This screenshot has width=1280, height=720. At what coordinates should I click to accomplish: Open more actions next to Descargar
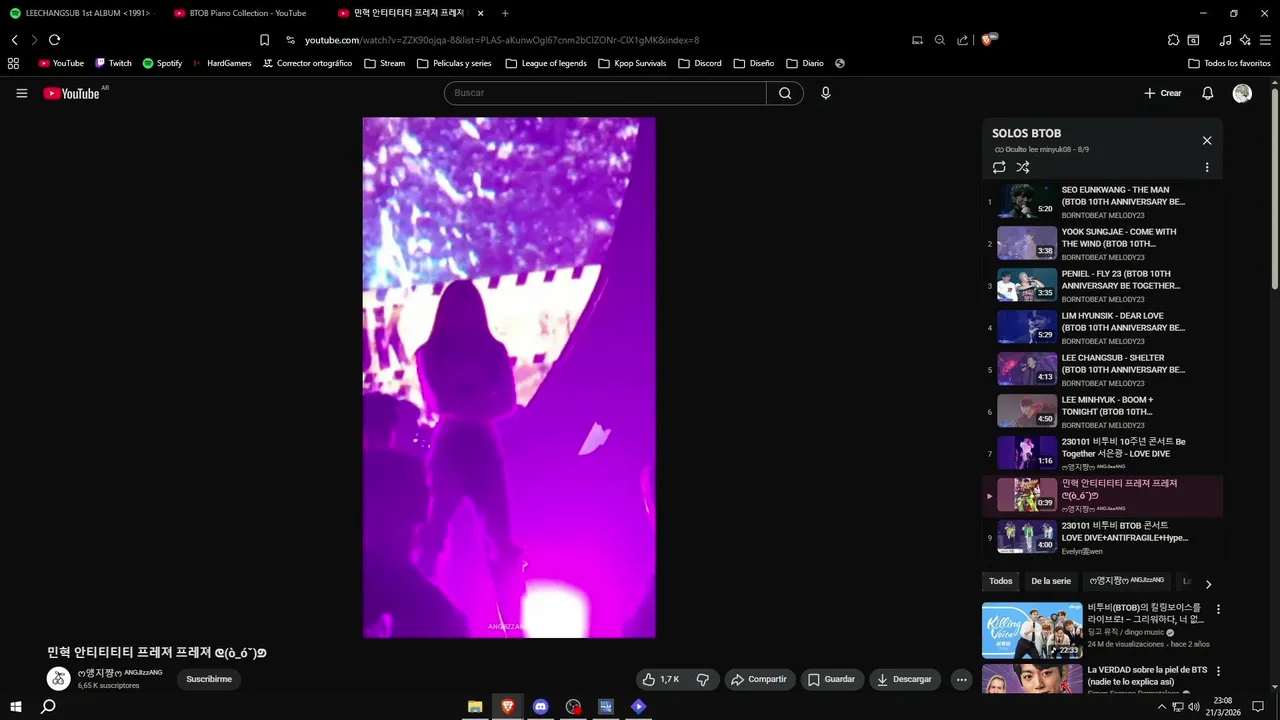[961, 679]
